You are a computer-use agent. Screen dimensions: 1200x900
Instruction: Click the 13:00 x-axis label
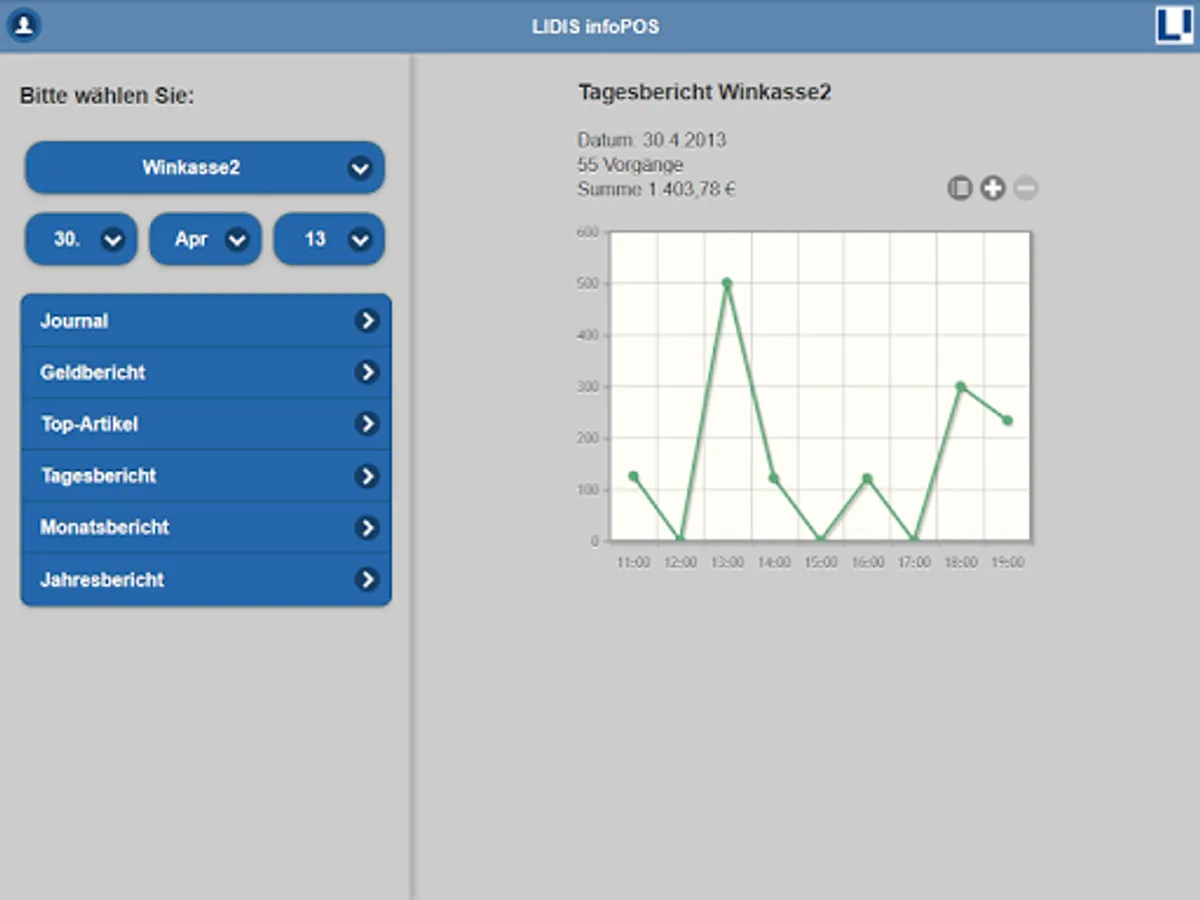[x=727, y=563]
